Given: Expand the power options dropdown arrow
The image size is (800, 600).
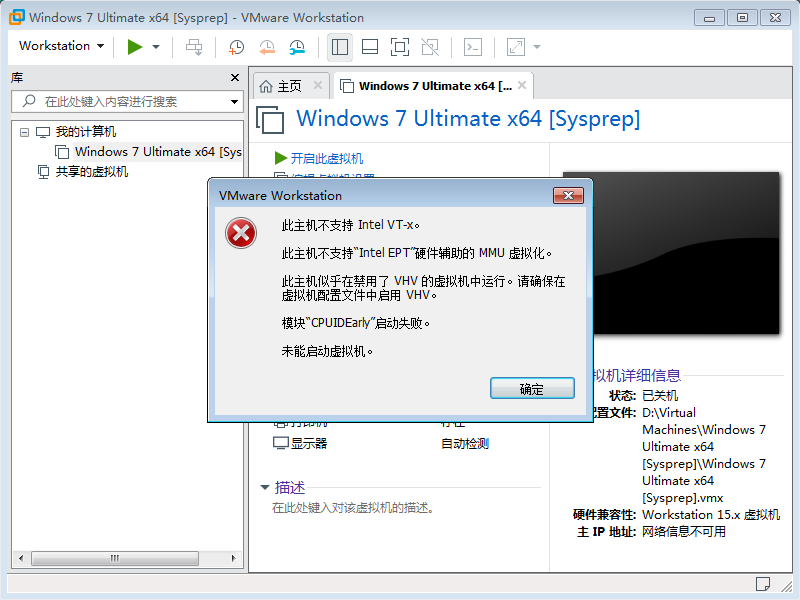Looking at the screenshot, I should point(156,47).
